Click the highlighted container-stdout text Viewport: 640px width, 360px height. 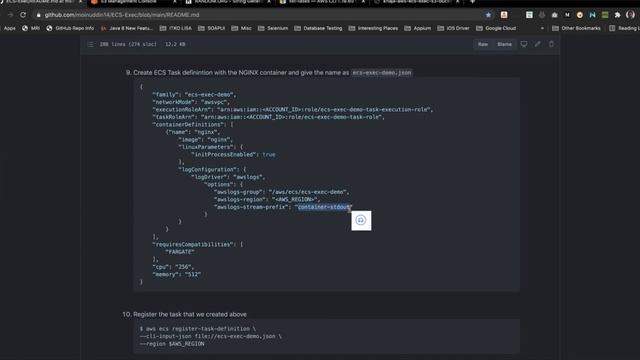point(324,207)
